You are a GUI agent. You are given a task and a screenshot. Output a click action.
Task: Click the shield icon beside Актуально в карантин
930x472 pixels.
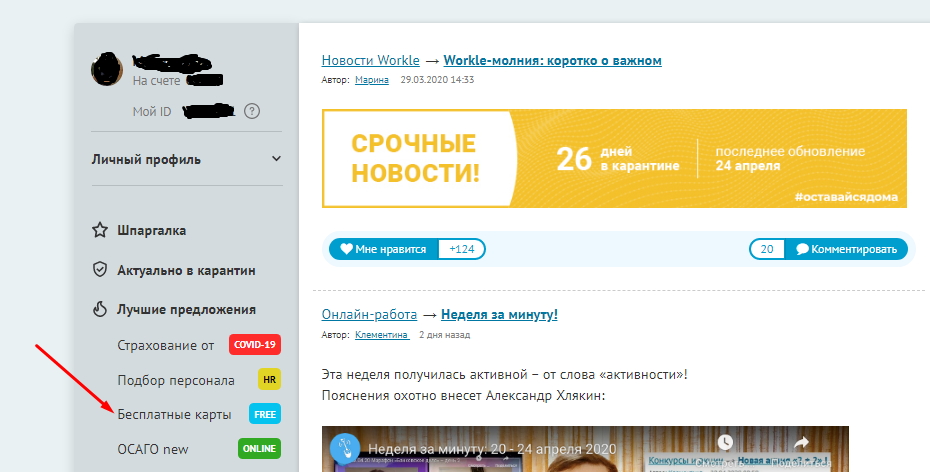click(100, 270)
